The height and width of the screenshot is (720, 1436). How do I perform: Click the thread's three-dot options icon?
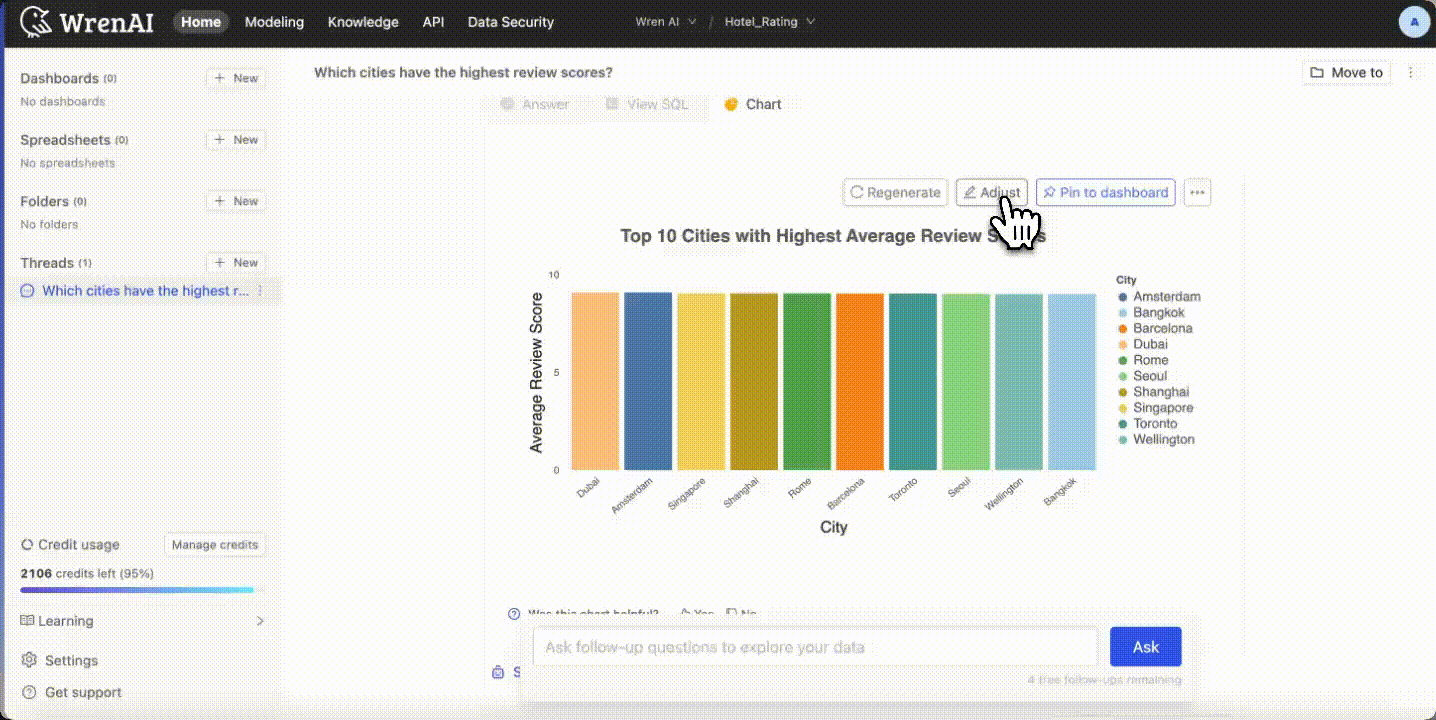point(260,291)
